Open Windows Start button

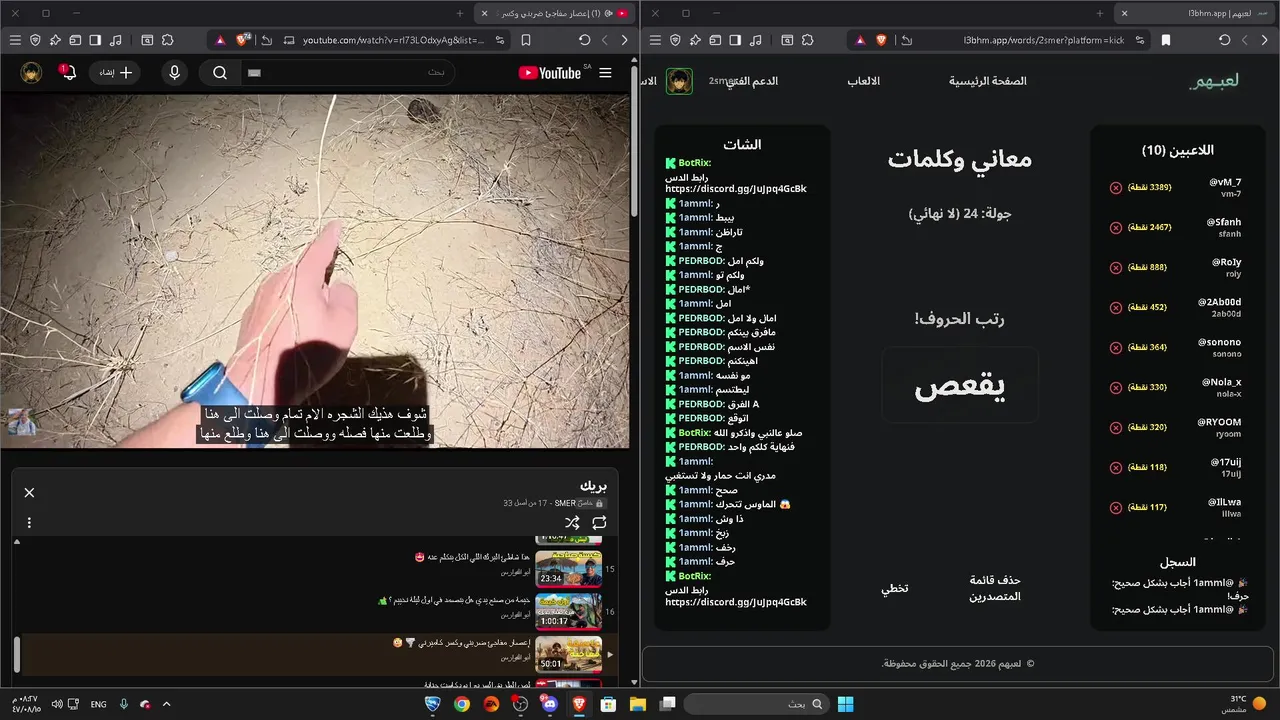[x=845, y=704]
